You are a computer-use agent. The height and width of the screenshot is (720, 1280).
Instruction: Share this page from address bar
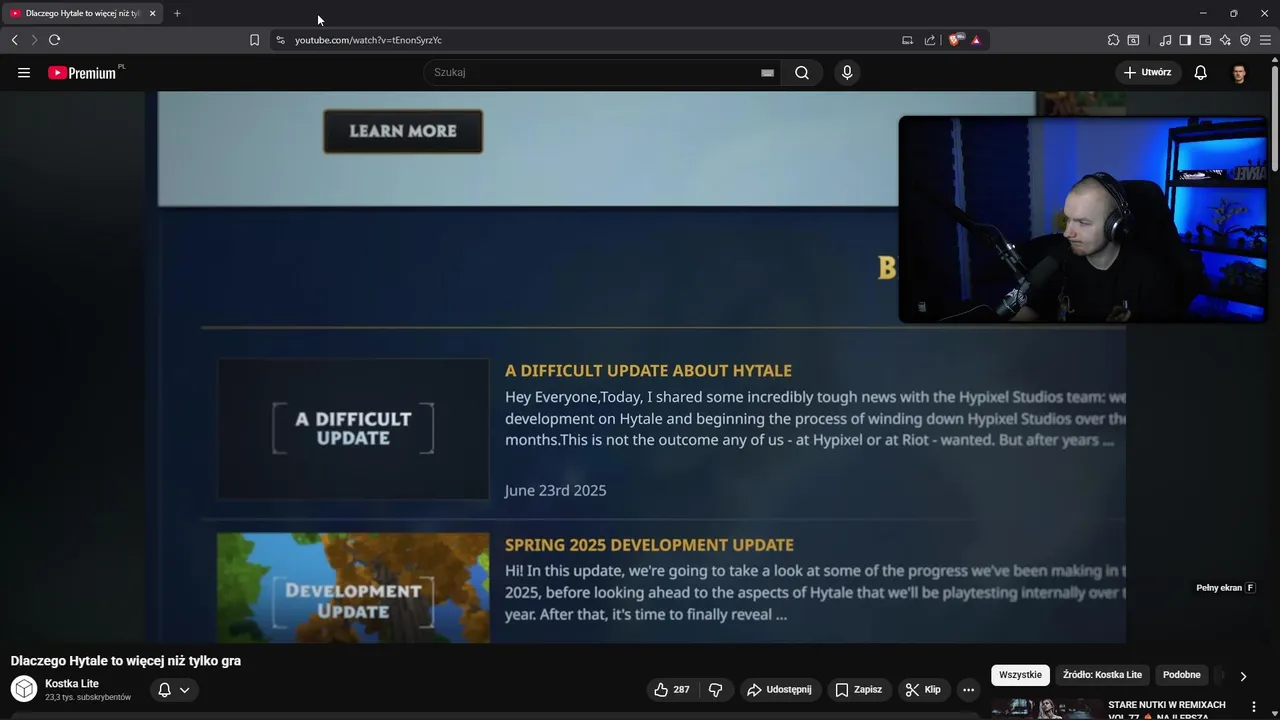[x=930, y=40]
